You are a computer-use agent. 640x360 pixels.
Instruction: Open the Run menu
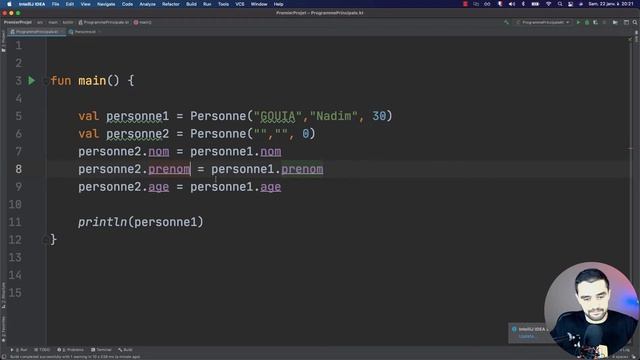click(x=207, y=4)
